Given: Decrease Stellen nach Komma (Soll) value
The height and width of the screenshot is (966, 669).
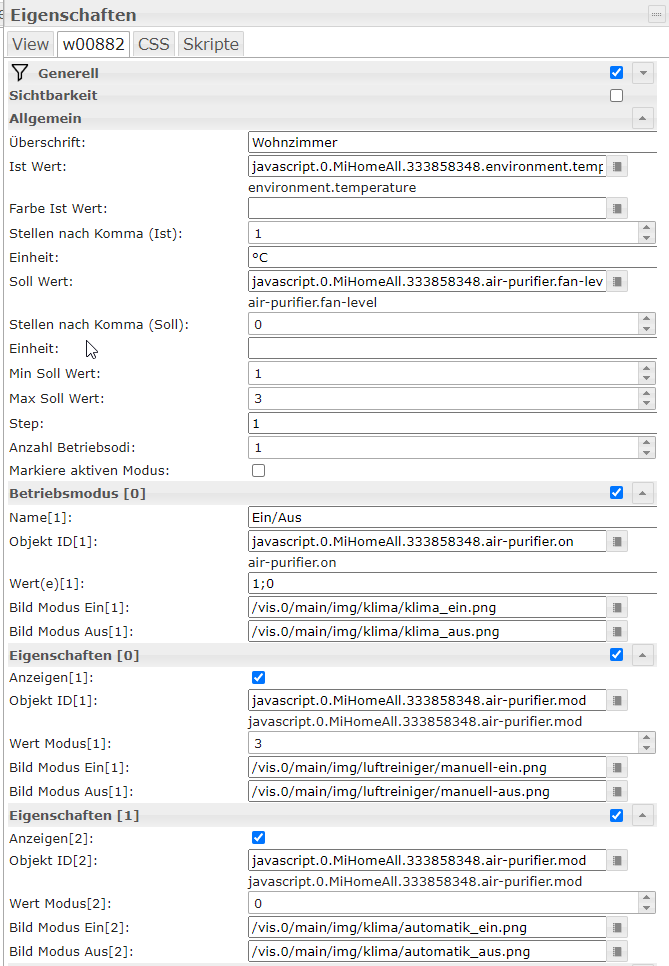Looking at the screenshot, I should (647, 330).
